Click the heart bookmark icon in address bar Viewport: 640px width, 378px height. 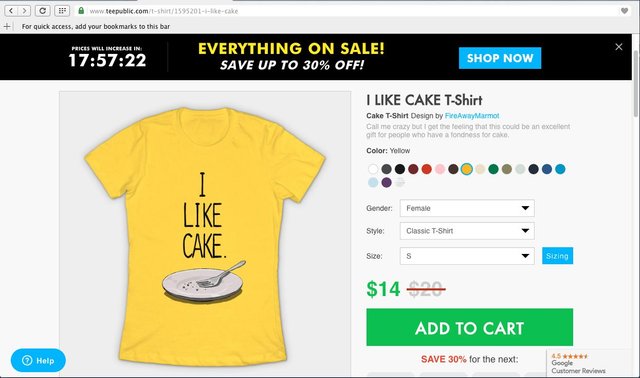(624, 11)
